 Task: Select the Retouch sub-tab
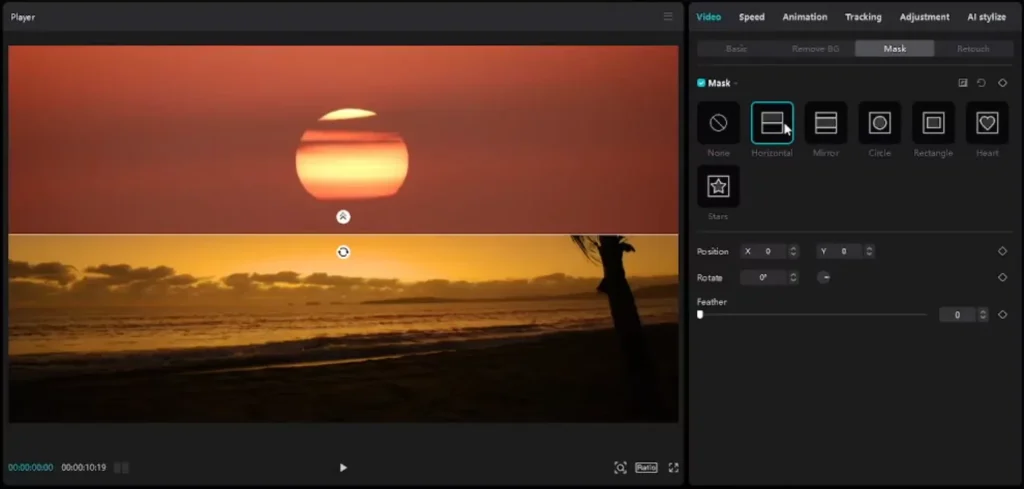pyautogui.click(x=973, y=48)
